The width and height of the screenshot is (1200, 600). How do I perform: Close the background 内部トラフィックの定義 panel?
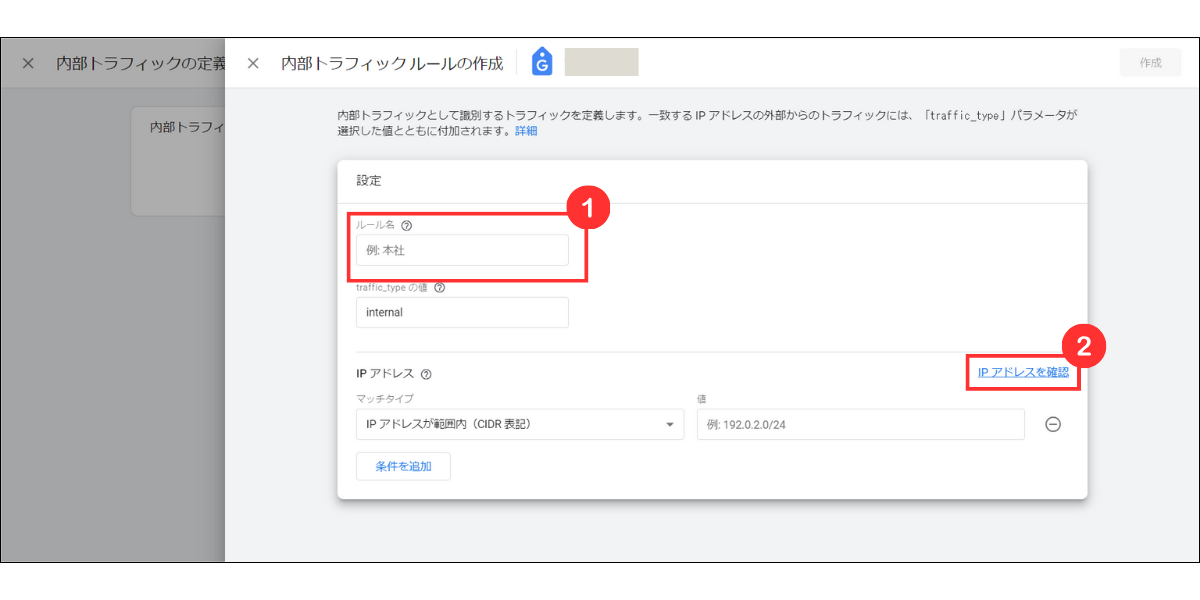pyautogui.click(x=28, y=63)
